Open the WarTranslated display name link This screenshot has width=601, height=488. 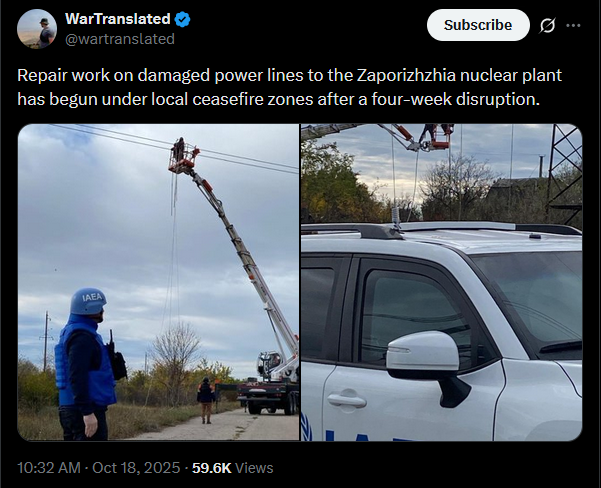coord(118,19)
